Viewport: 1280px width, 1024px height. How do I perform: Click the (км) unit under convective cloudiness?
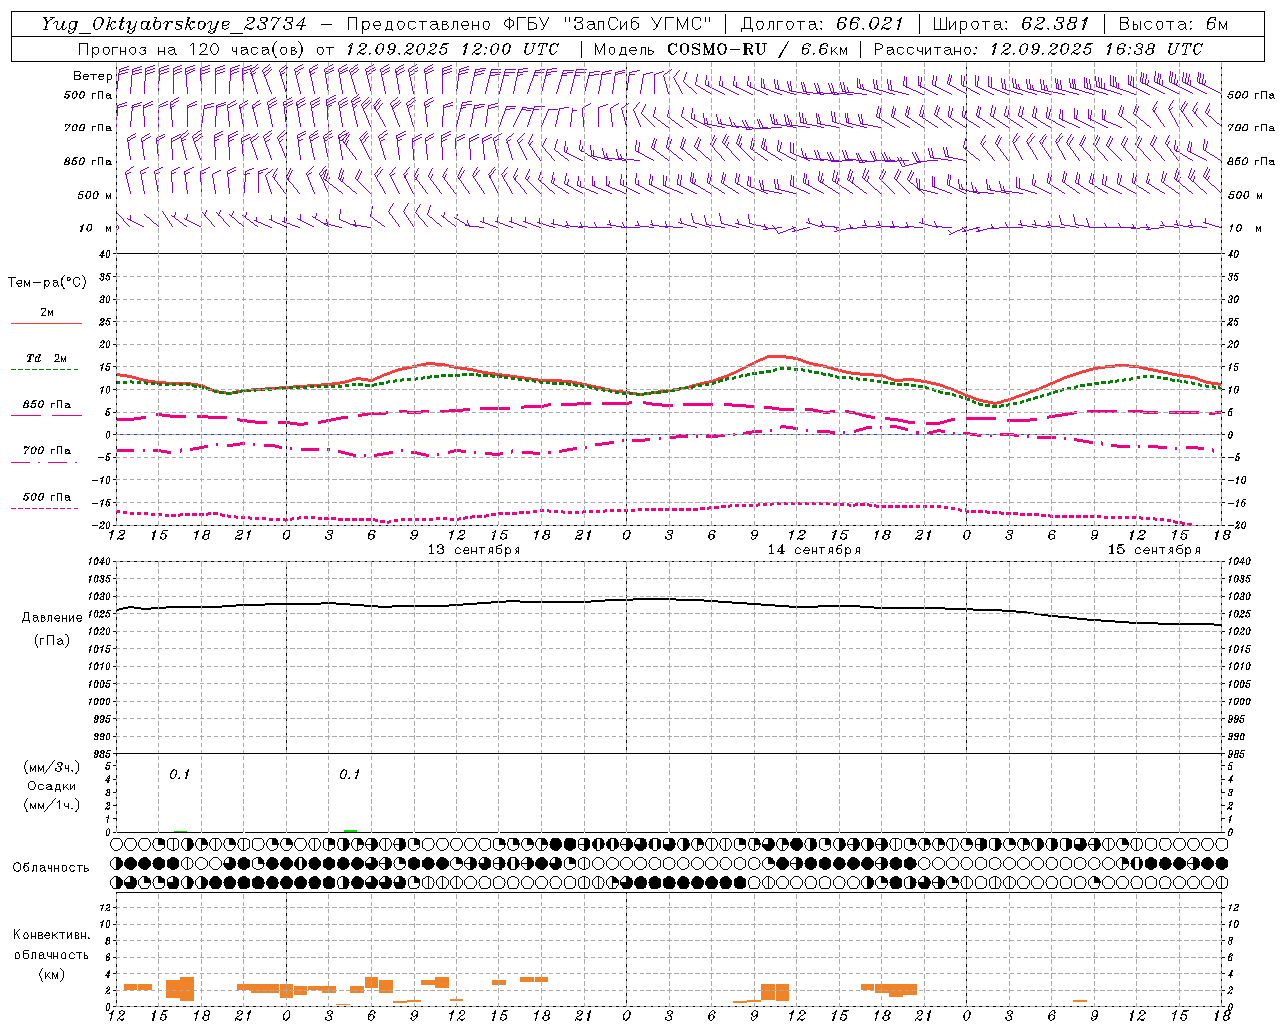51,974
